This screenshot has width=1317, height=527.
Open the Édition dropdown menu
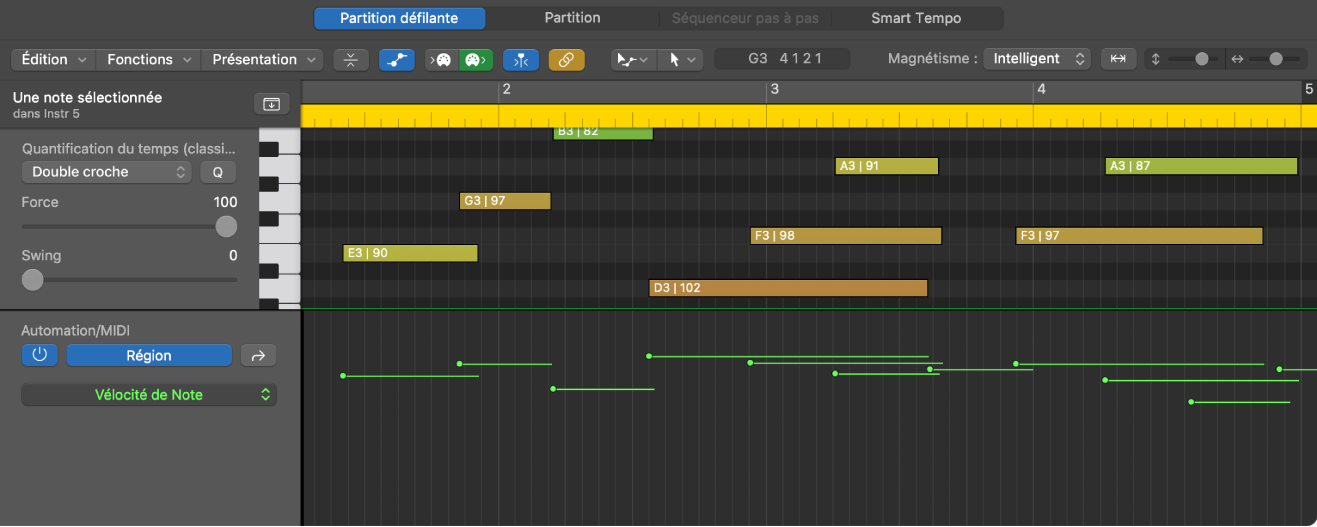(55, 60)
